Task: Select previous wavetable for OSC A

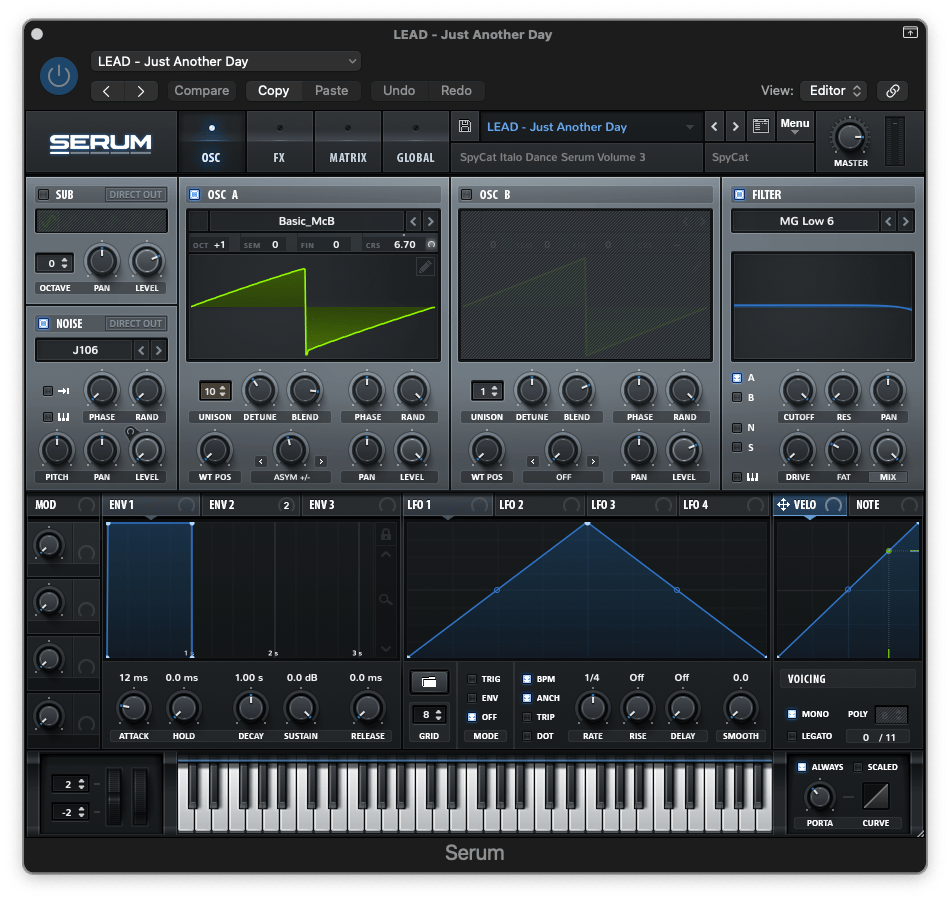Action: click(413, 221)
